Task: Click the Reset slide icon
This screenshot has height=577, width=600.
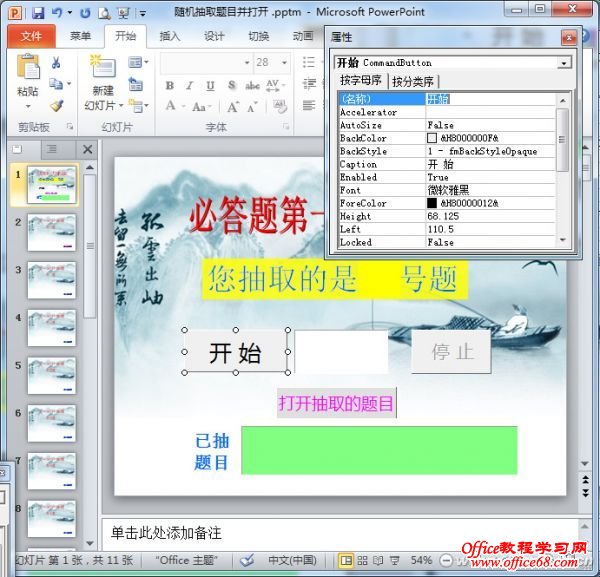Action: pyautogui.click(x=135, y=84)
